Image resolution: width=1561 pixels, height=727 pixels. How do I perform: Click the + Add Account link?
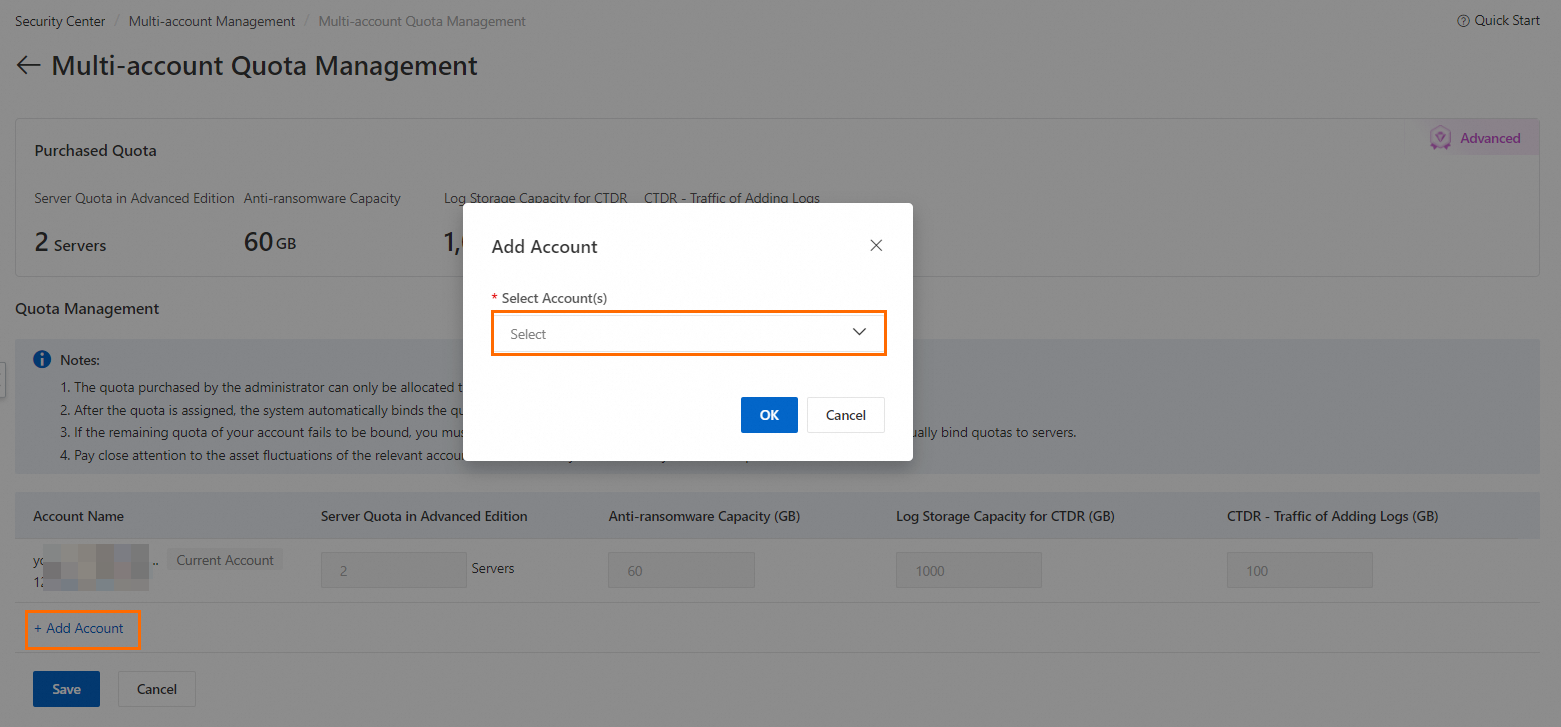click(x=80, y=628)
